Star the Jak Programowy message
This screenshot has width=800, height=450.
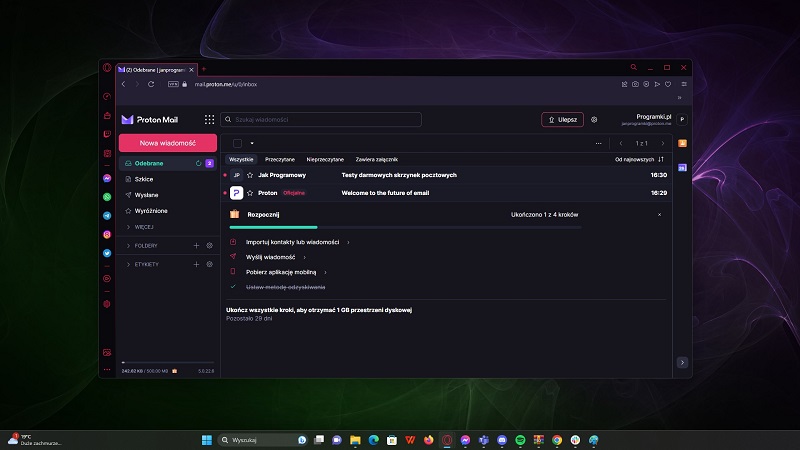[x=250, y=175]
